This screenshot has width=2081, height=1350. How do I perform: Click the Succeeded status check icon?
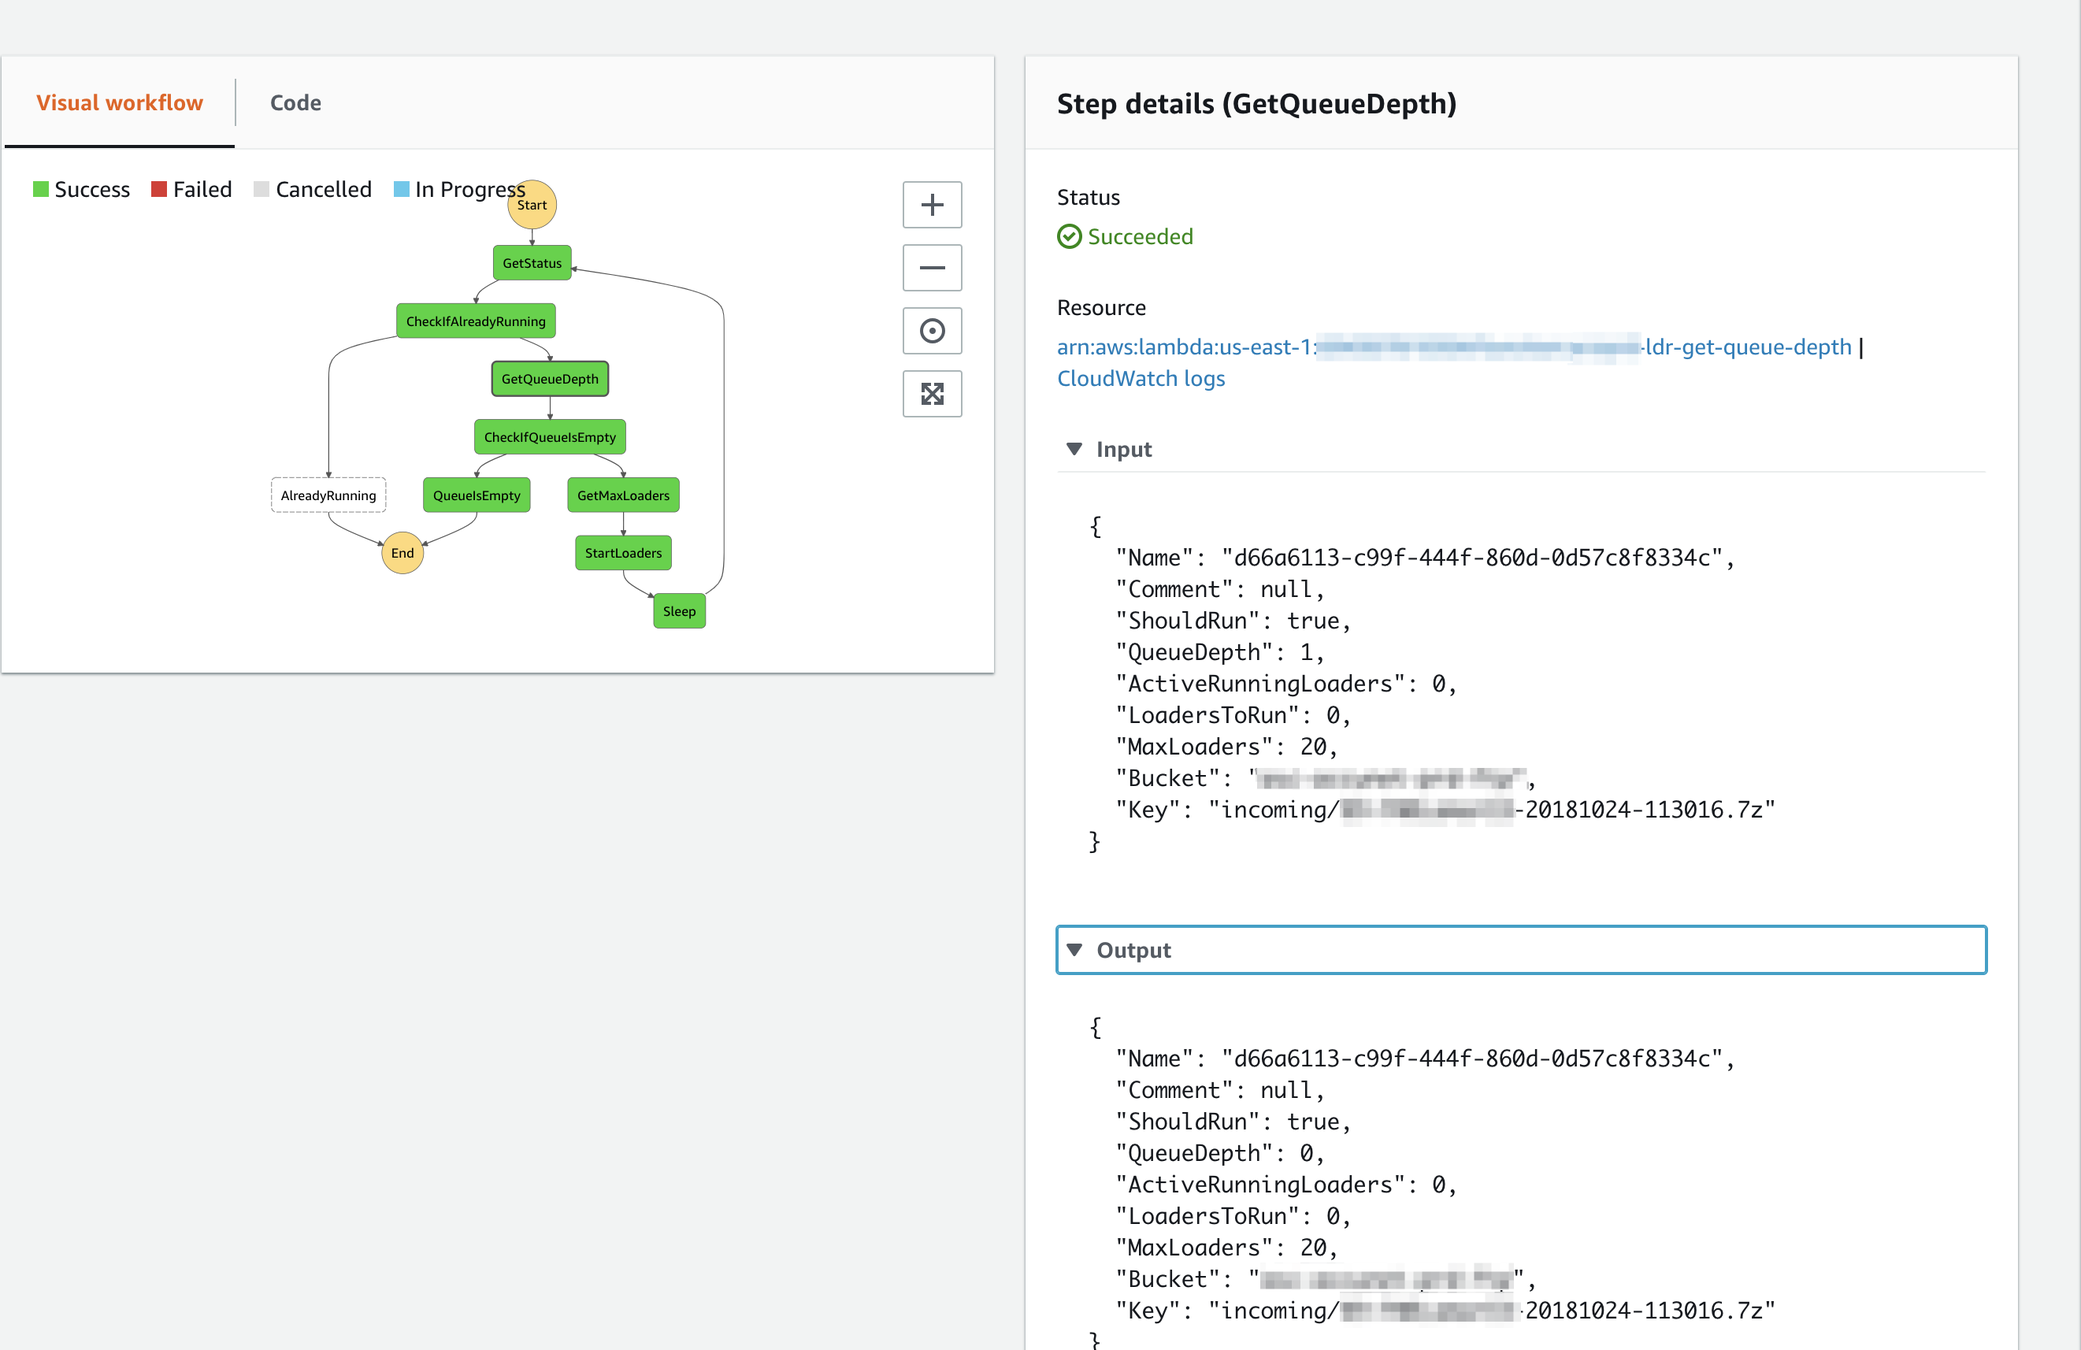click(1069, 237)
